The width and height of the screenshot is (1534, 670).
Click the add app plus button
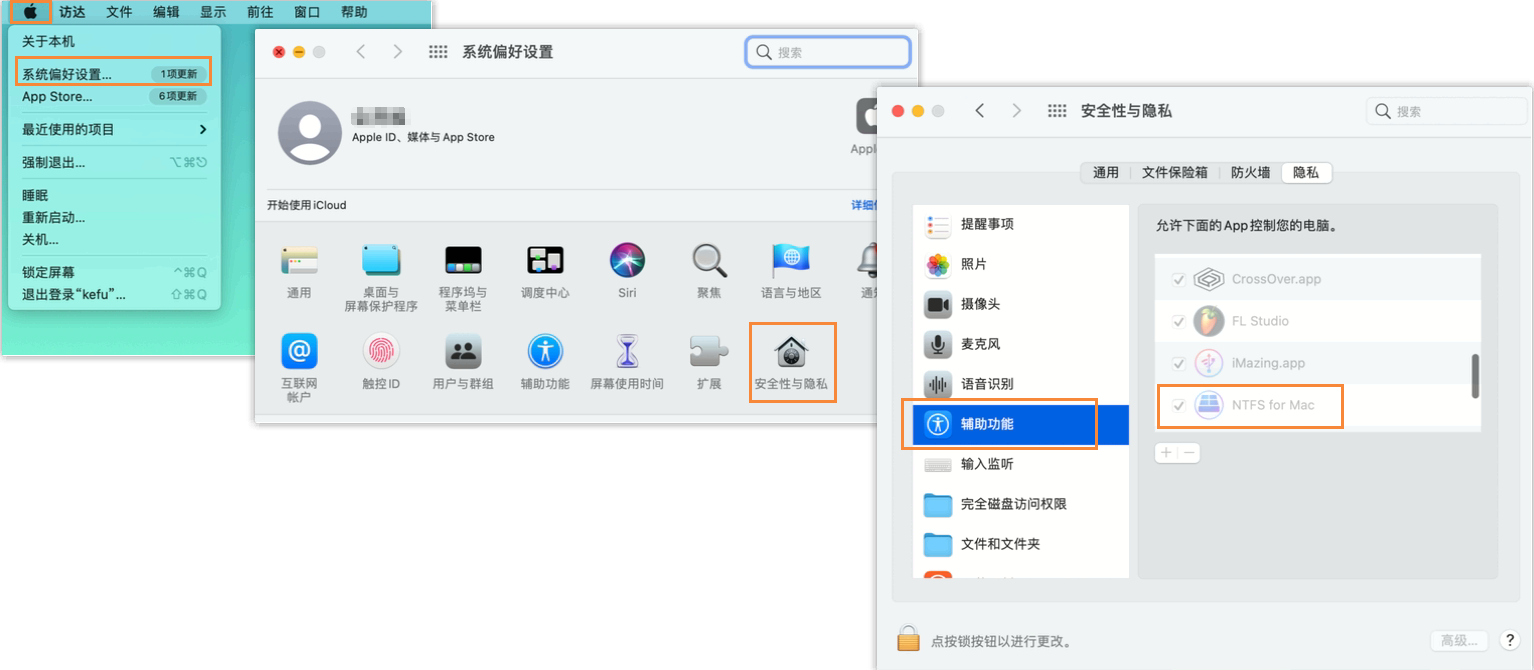click(x=1166, y=453)
